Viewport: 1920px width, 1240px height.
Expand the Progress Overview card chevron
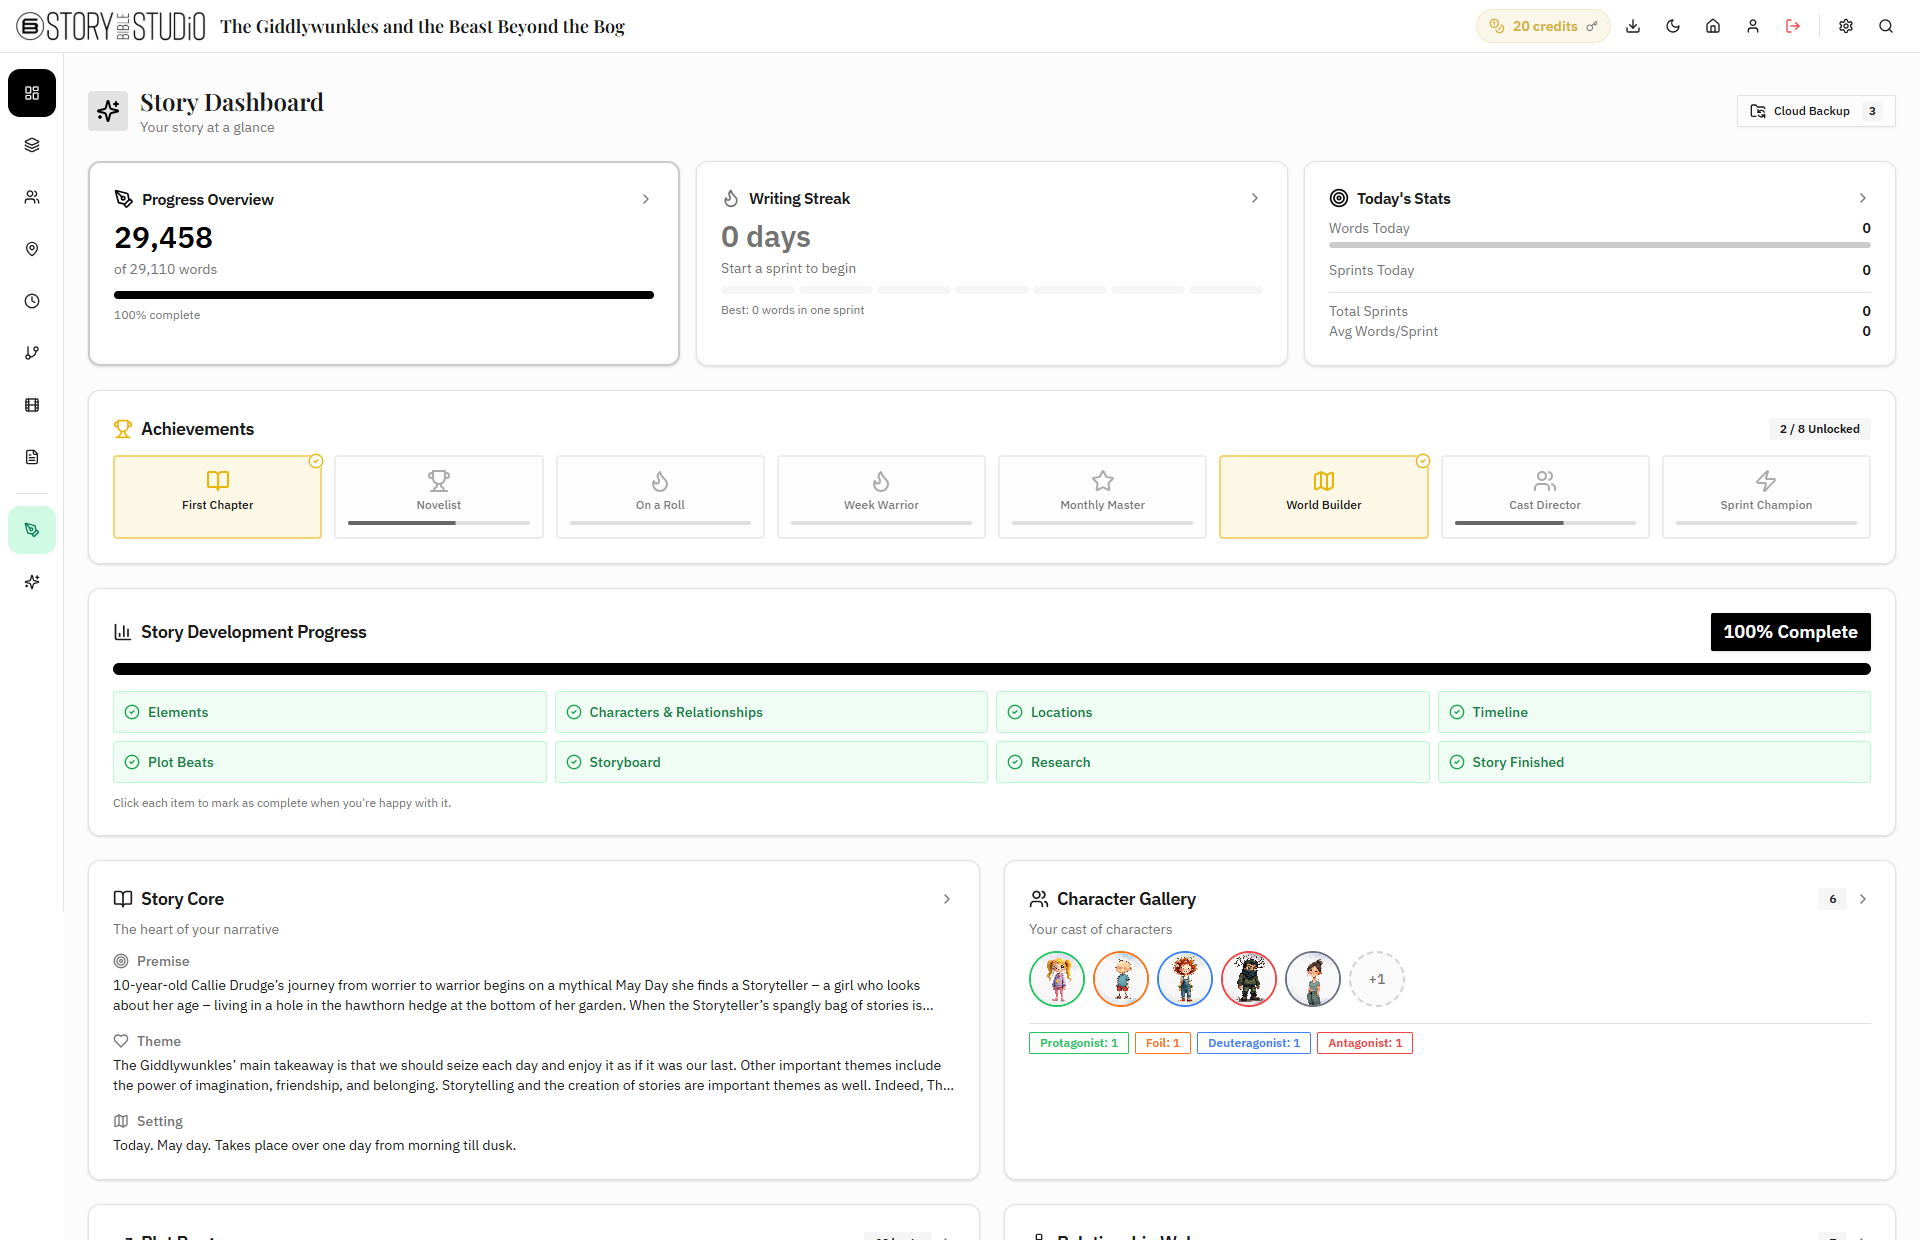pos(646,199)
